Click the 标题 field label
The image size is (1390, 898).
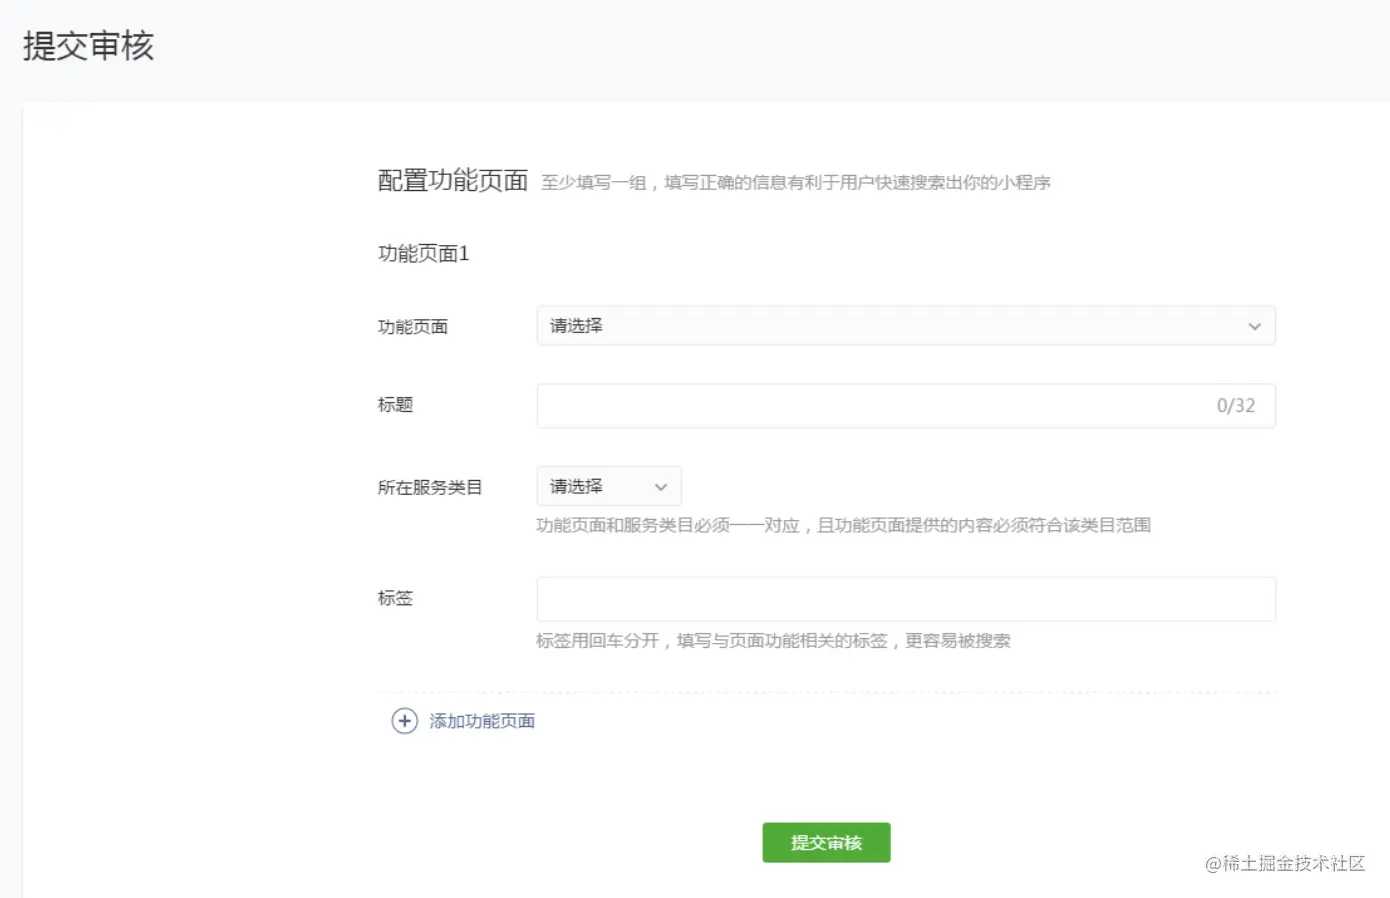[395, 405]
